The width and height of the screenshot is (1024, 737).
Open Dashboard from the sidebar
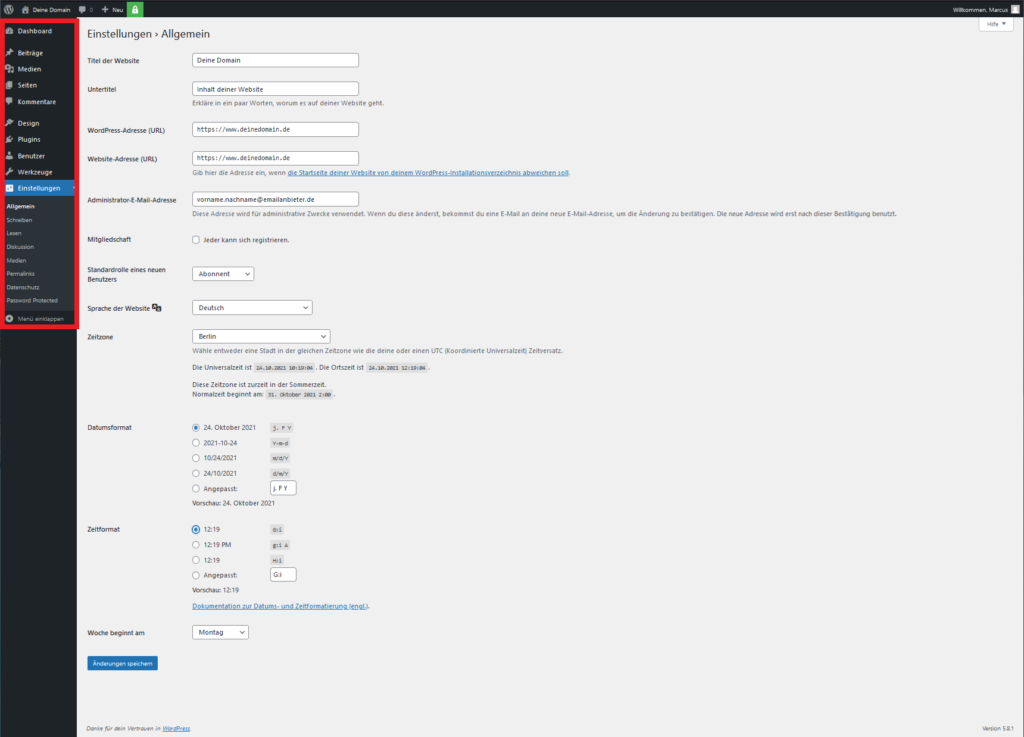click(x=37, y=31)
